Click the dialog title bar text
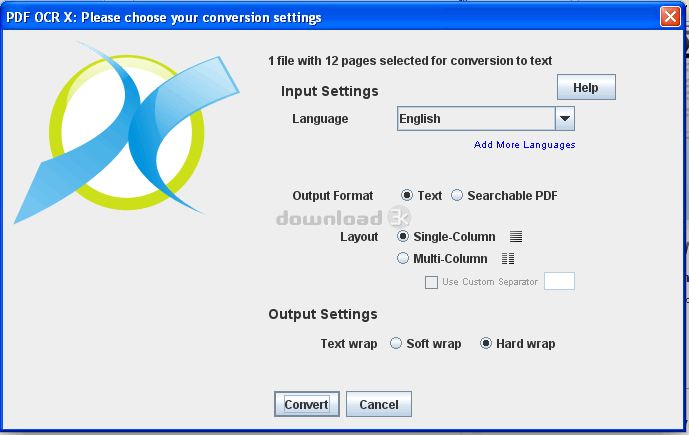The height and width of the screenshot is (435, 689). pyautogui.click(x=163, y=18)
